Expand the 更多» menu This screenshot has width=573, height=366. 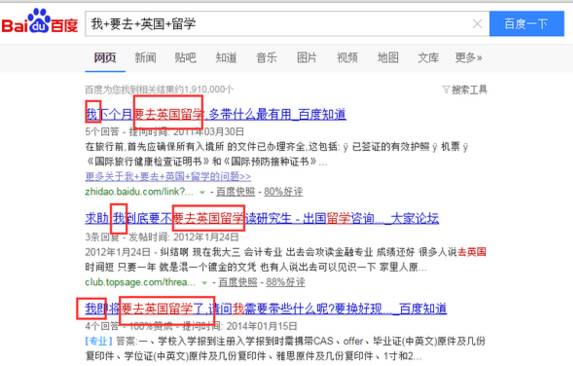468,57
